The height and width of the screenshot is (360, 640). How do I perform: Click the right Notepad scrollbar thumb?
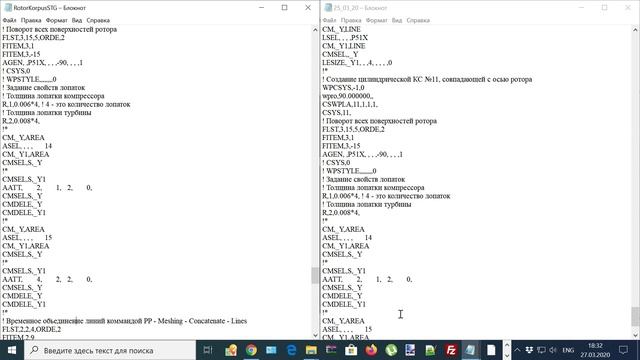[x=635, y=316]
